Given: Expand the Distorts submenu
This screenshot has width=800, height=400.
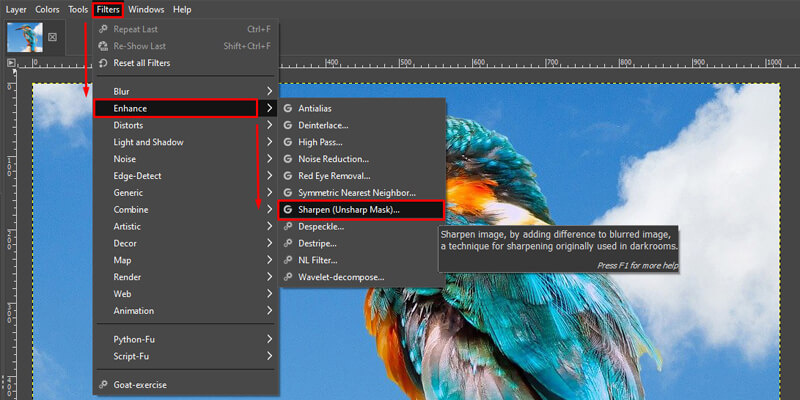Looking at the screenshot, I should click(186, 125).
